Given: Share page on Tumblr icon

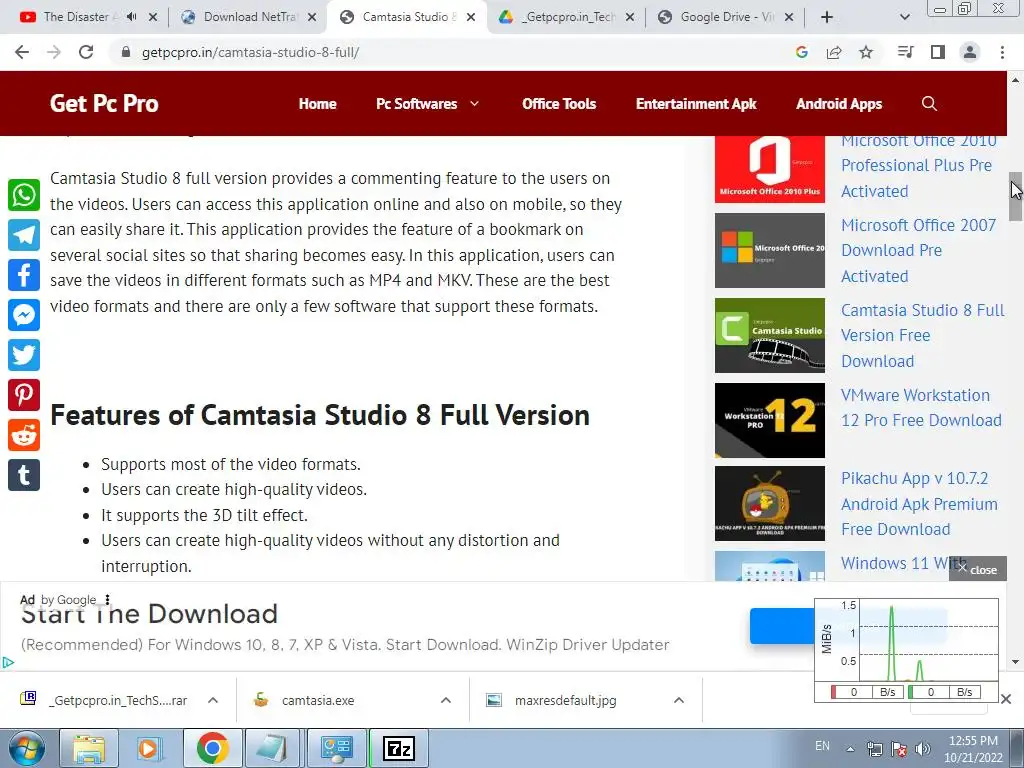Looking at the screenshot, I should point(24,475).
